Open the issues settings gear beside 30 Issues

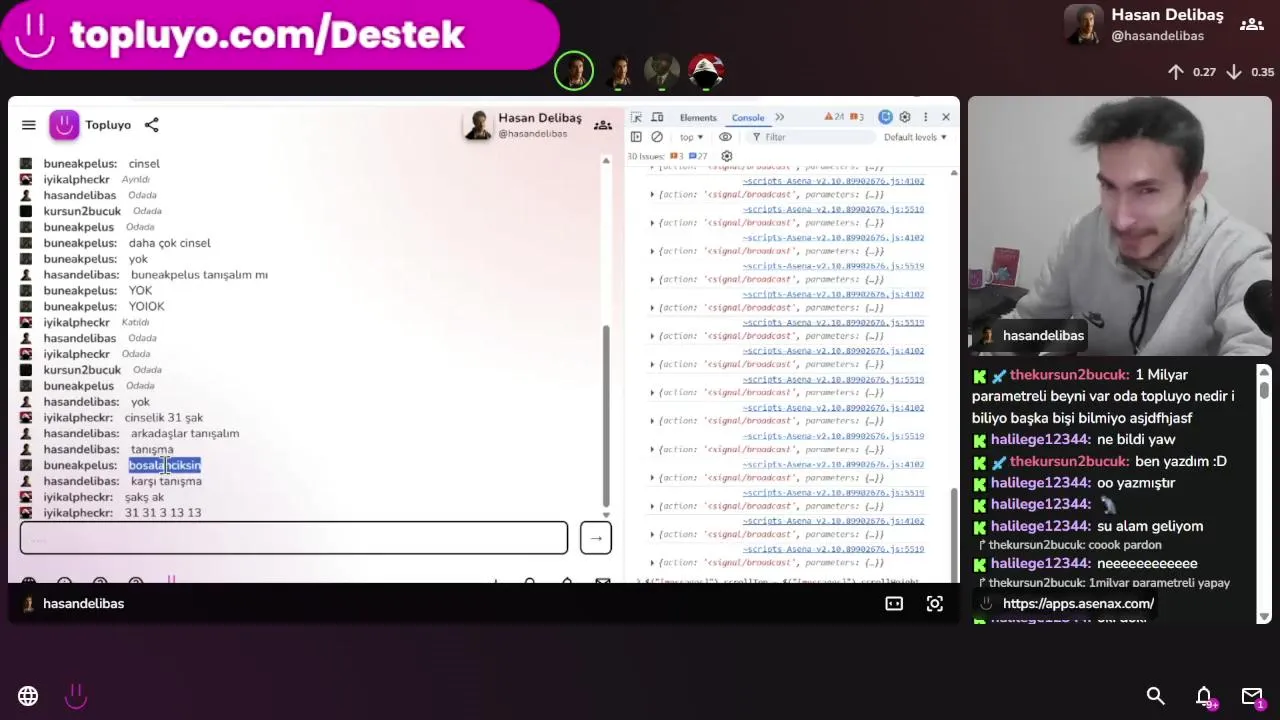click(x=727, y=156)
